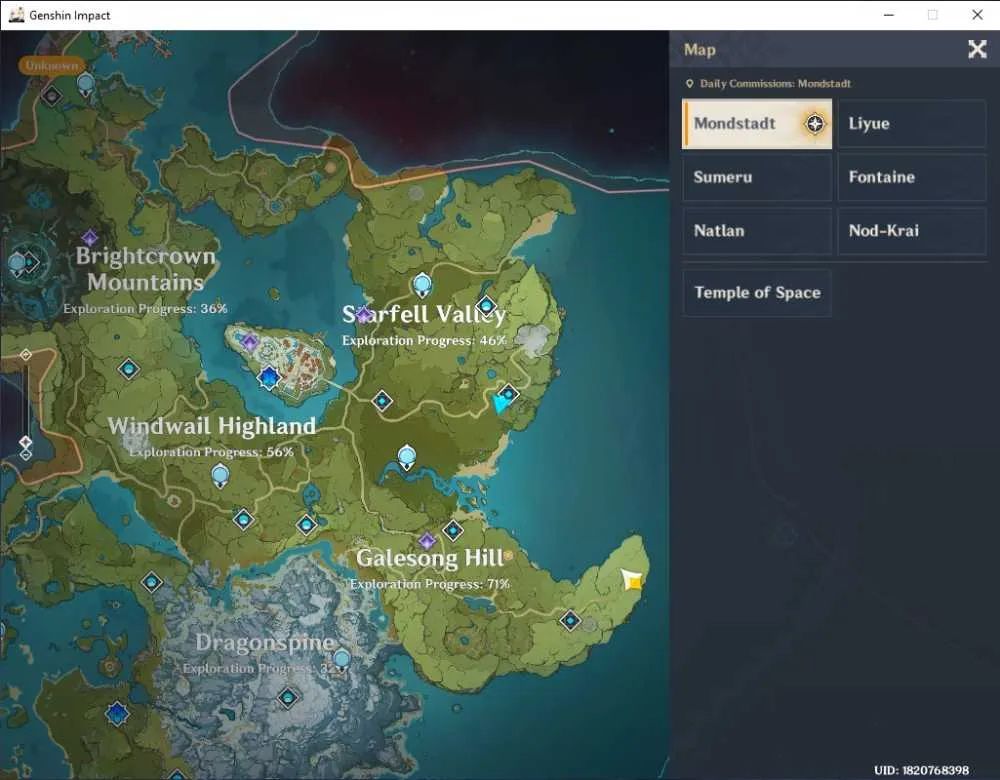Select the purple domain inside Mondstadt city island
1000x780 pixels.
(x=249, y=342)
